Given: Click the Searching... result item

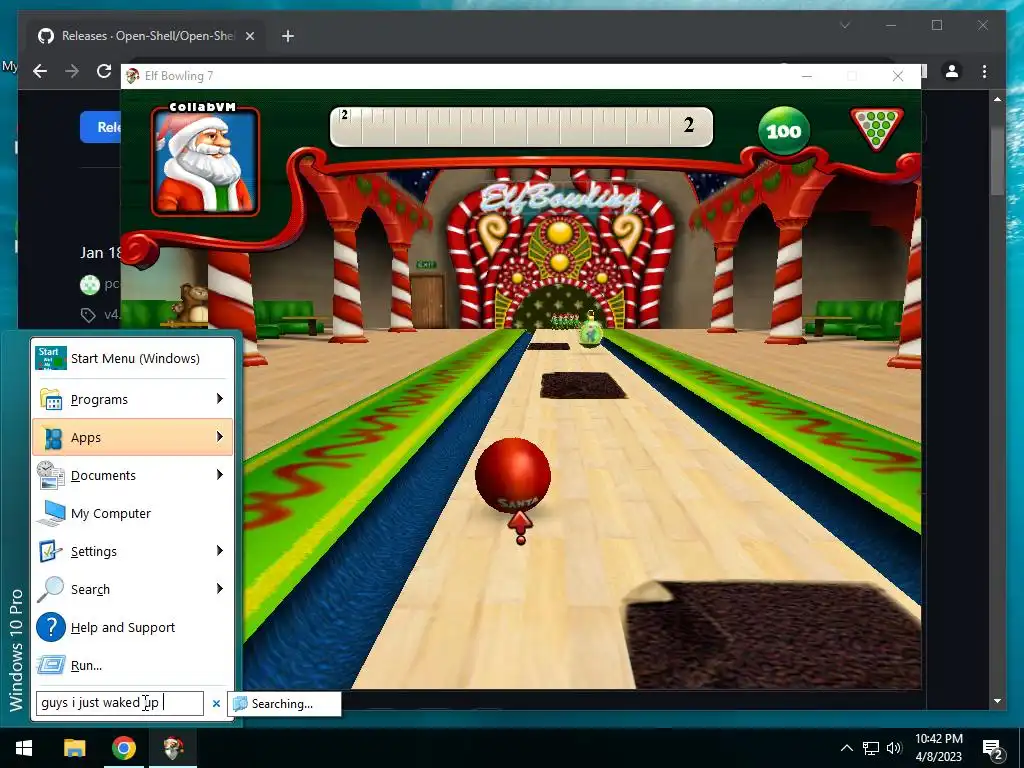Looking at the screenshot, I should coord(284,703).
